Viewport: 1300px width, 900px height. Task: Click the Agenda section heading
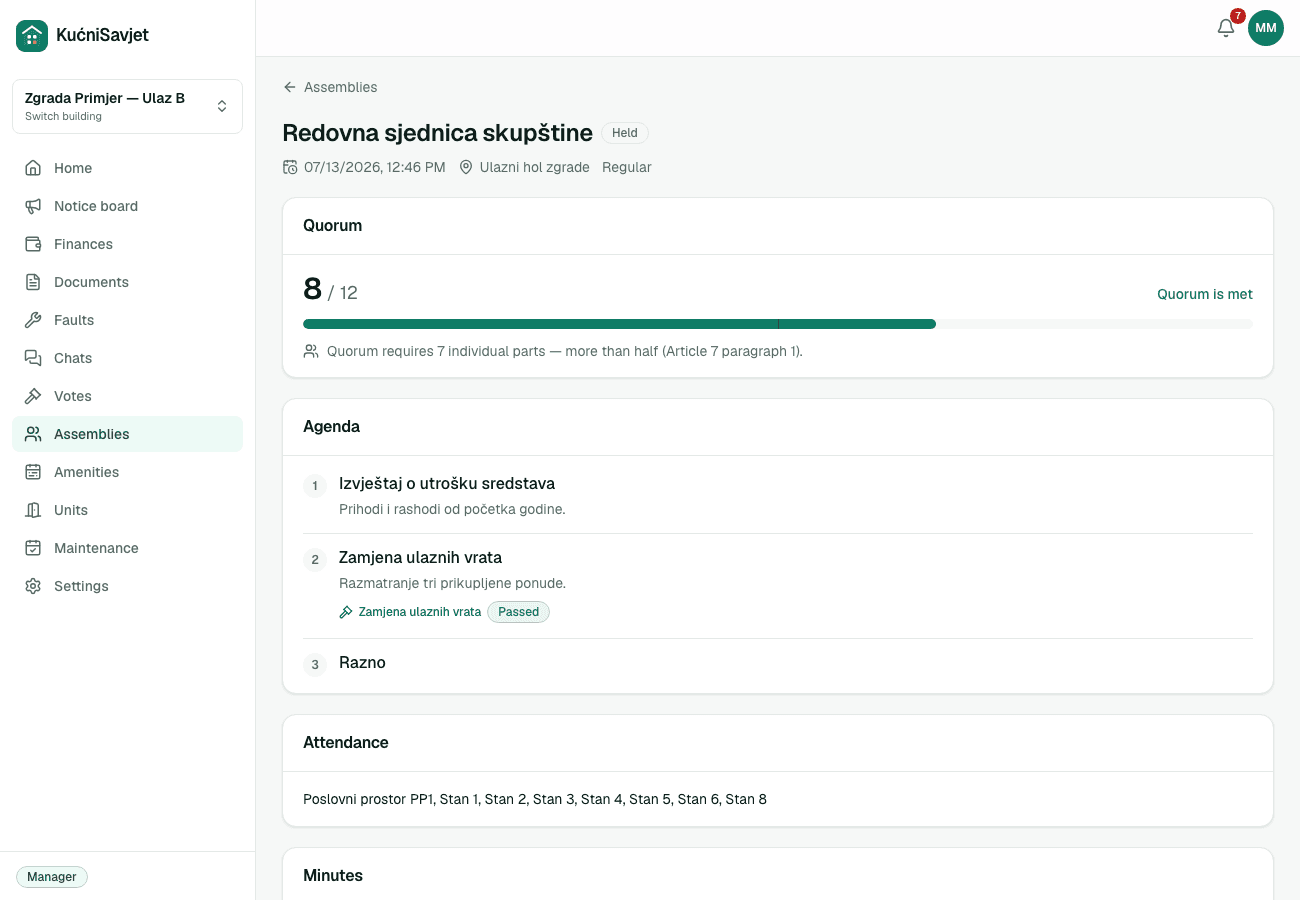331,426
